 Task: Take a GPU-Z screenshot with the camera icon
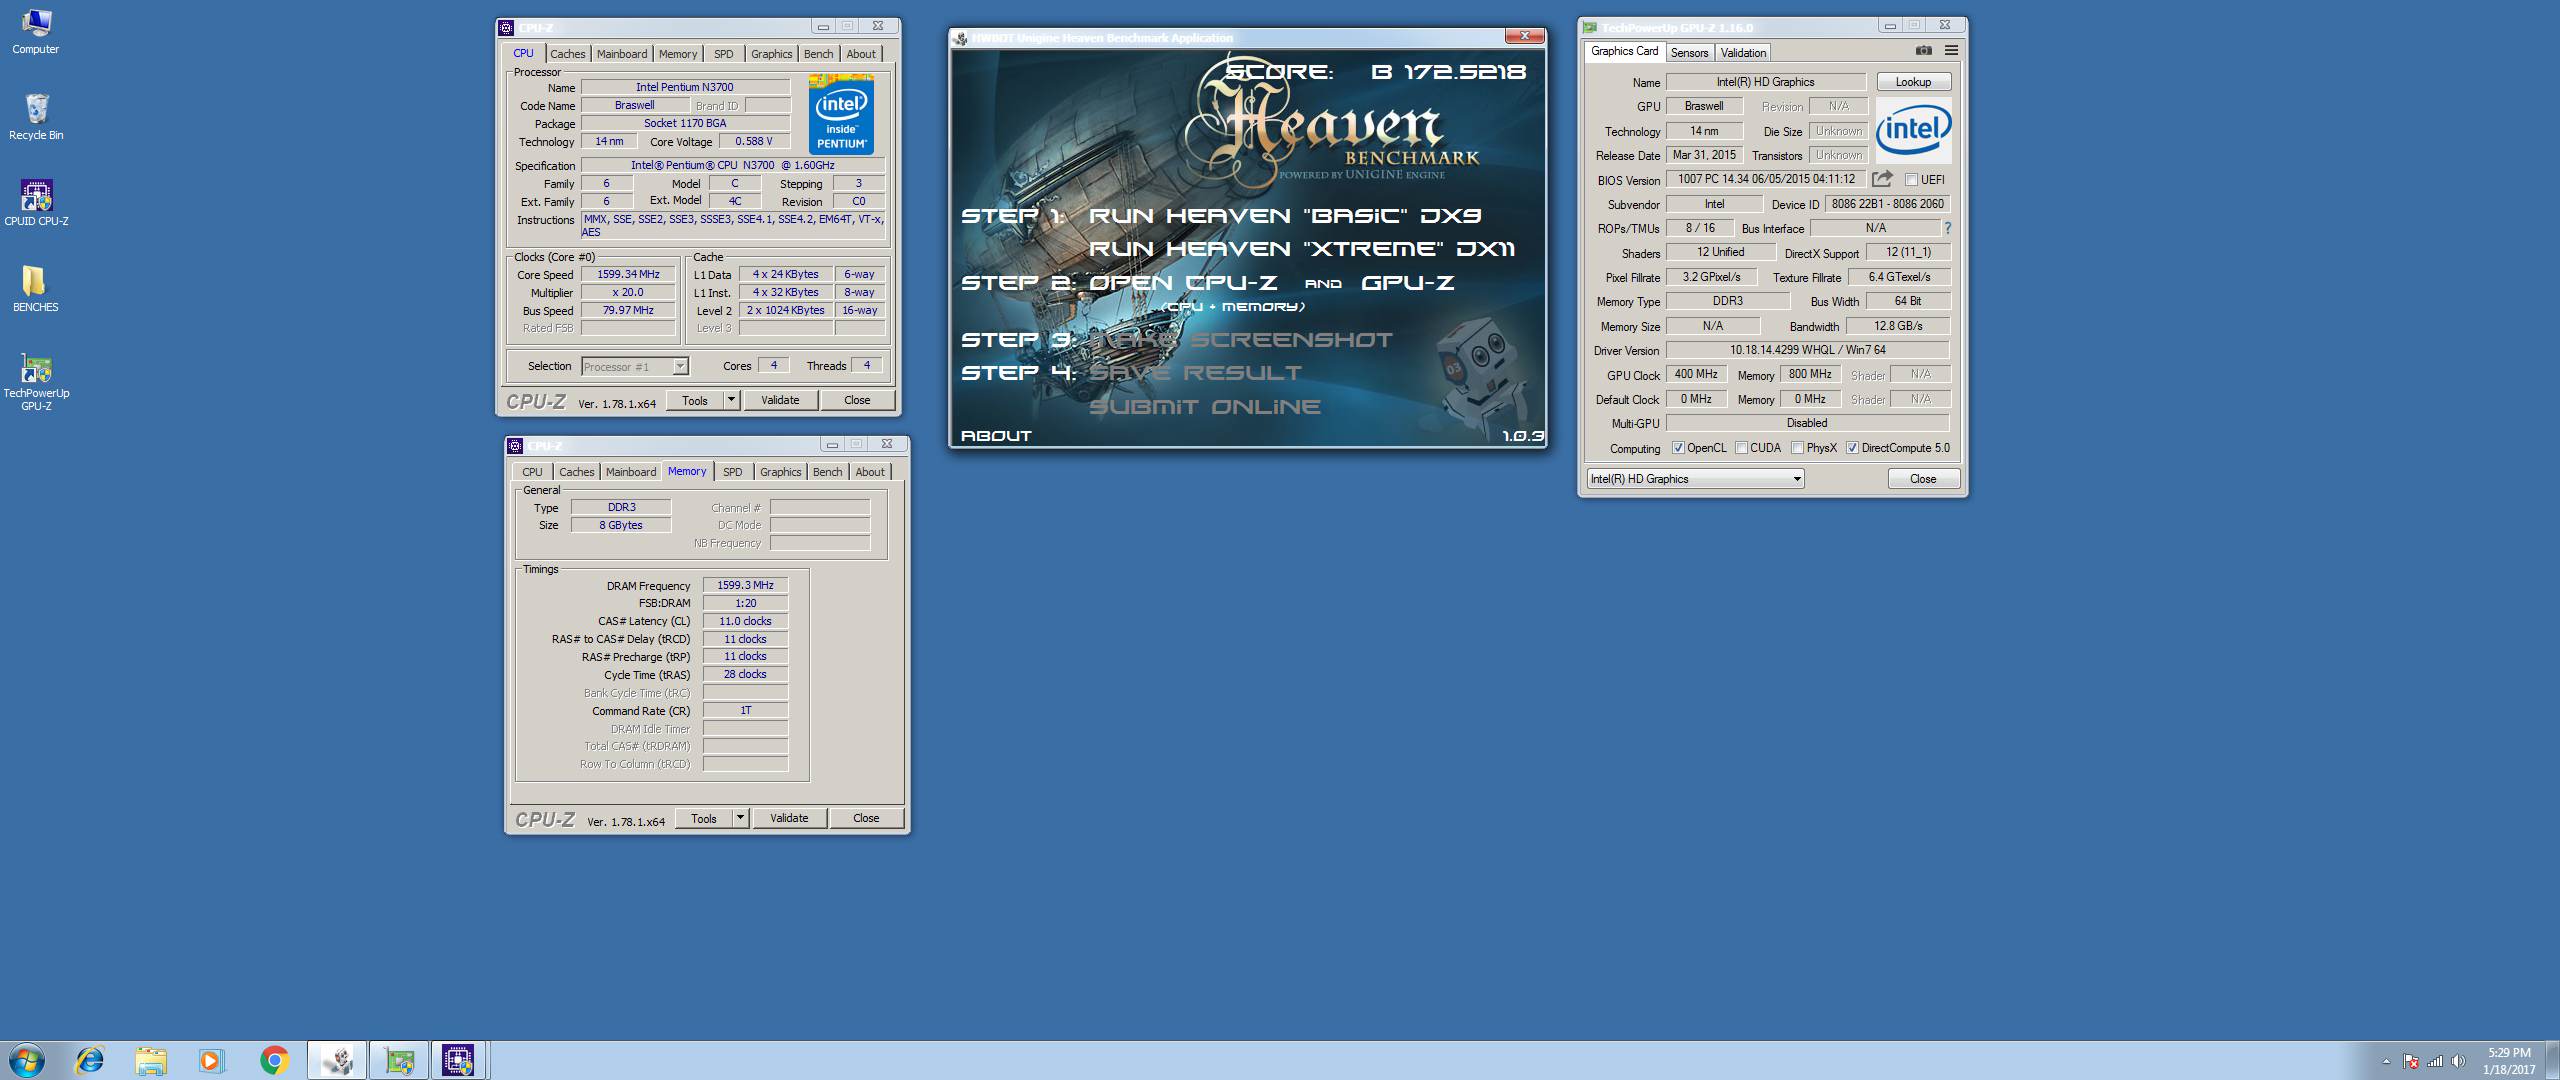pyautogui.click(x=1923, y=50)
